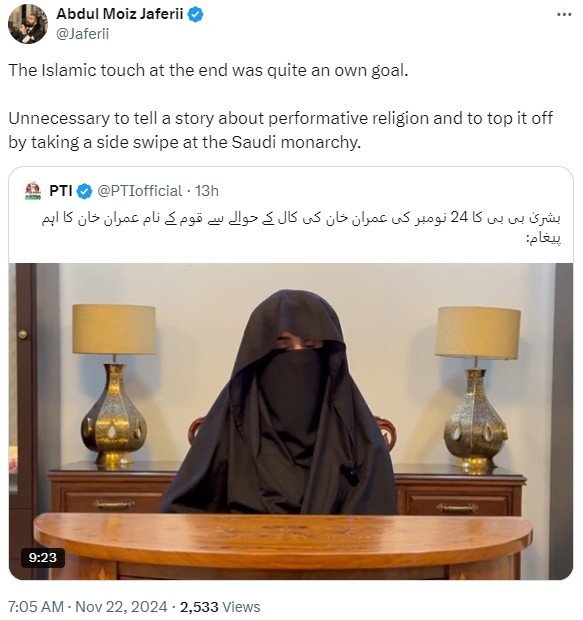Play the quoted video thumbnail

coord(291,421)
